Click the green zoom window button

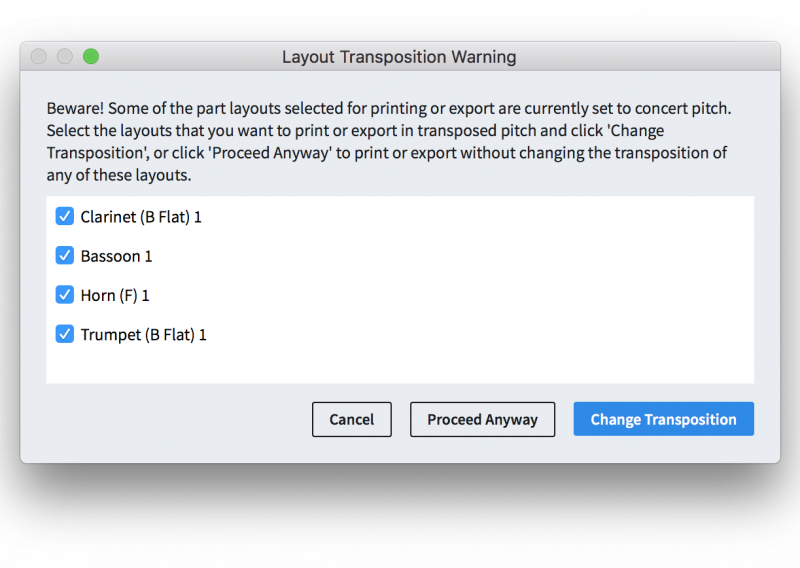coord(91,56)
